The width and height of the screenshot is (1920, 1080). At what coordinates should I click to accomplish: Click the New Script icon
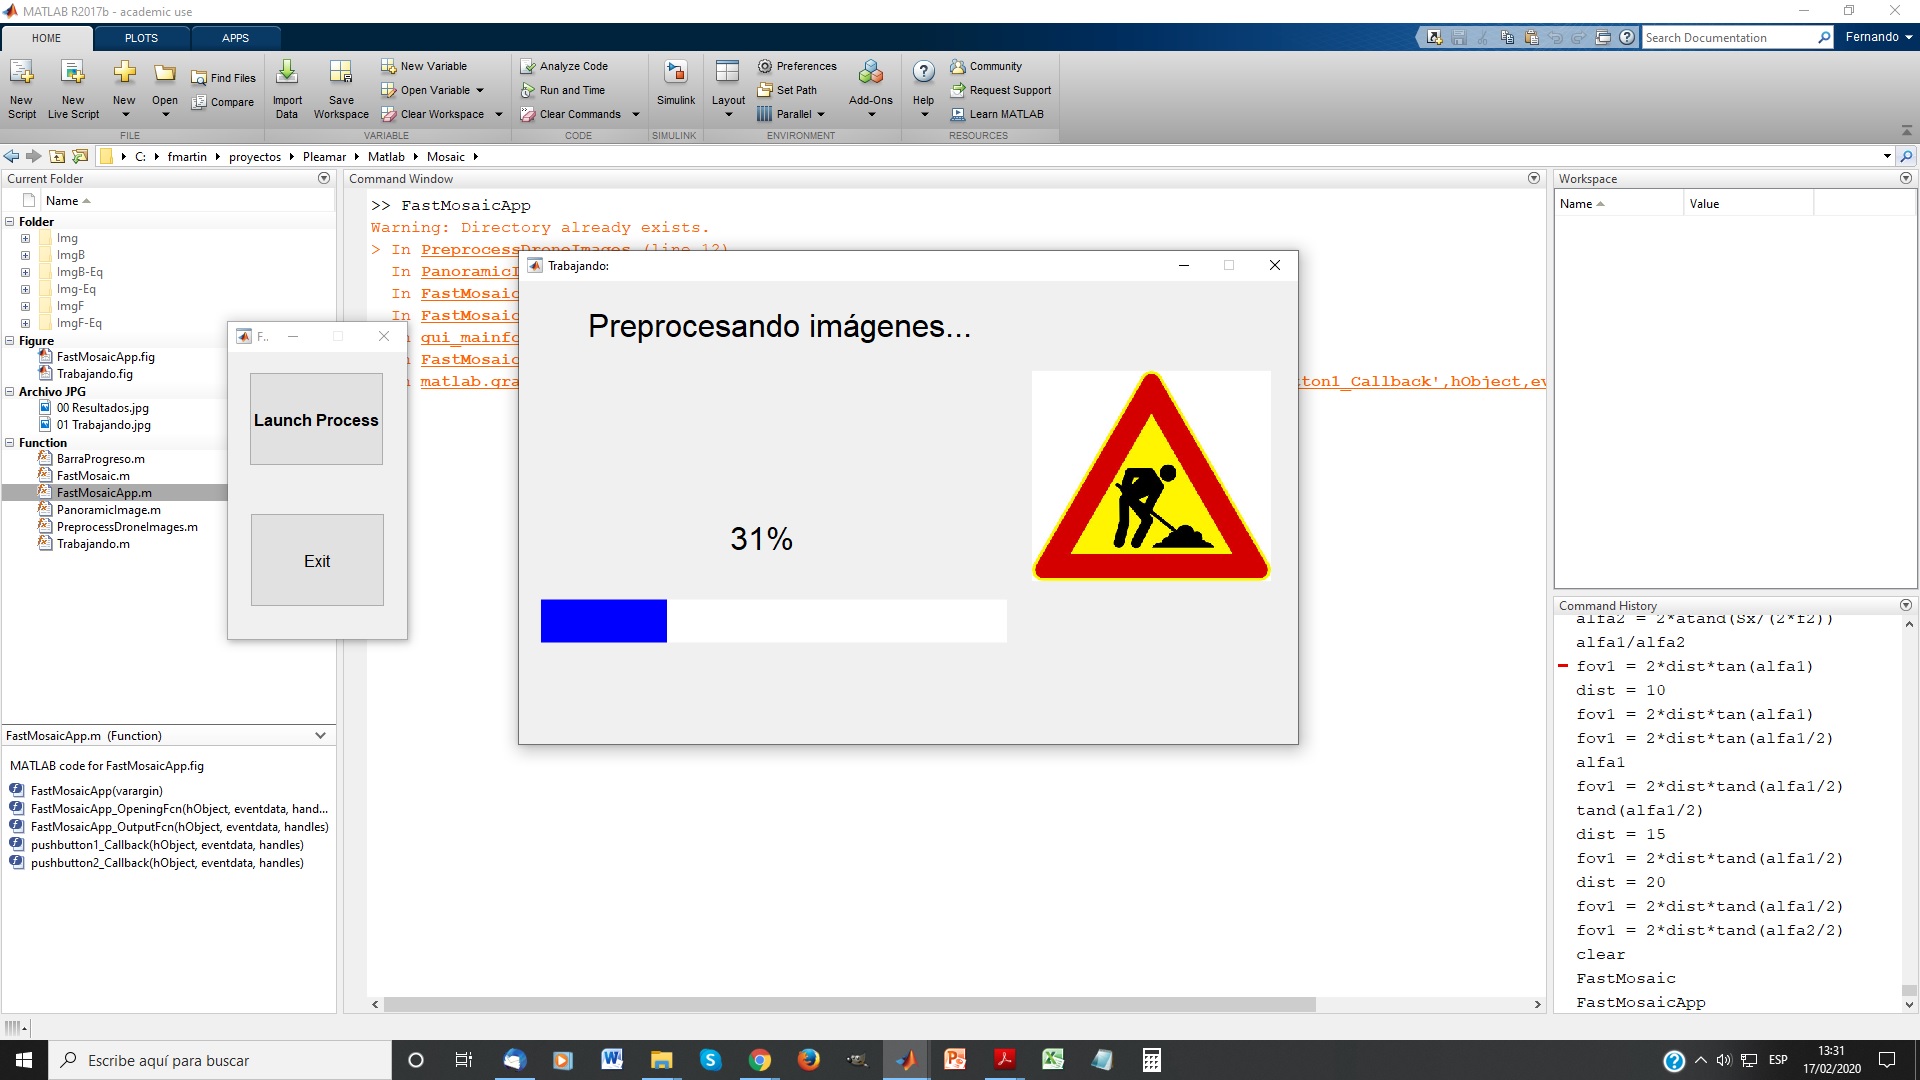[21, 72]
